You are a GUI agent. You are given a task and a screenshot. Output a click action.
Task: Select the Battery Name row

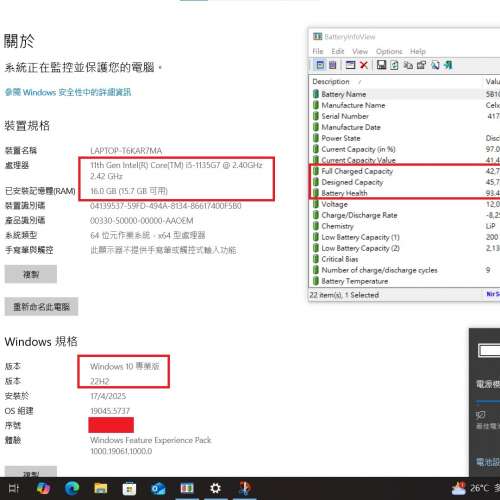coord(405,94)
